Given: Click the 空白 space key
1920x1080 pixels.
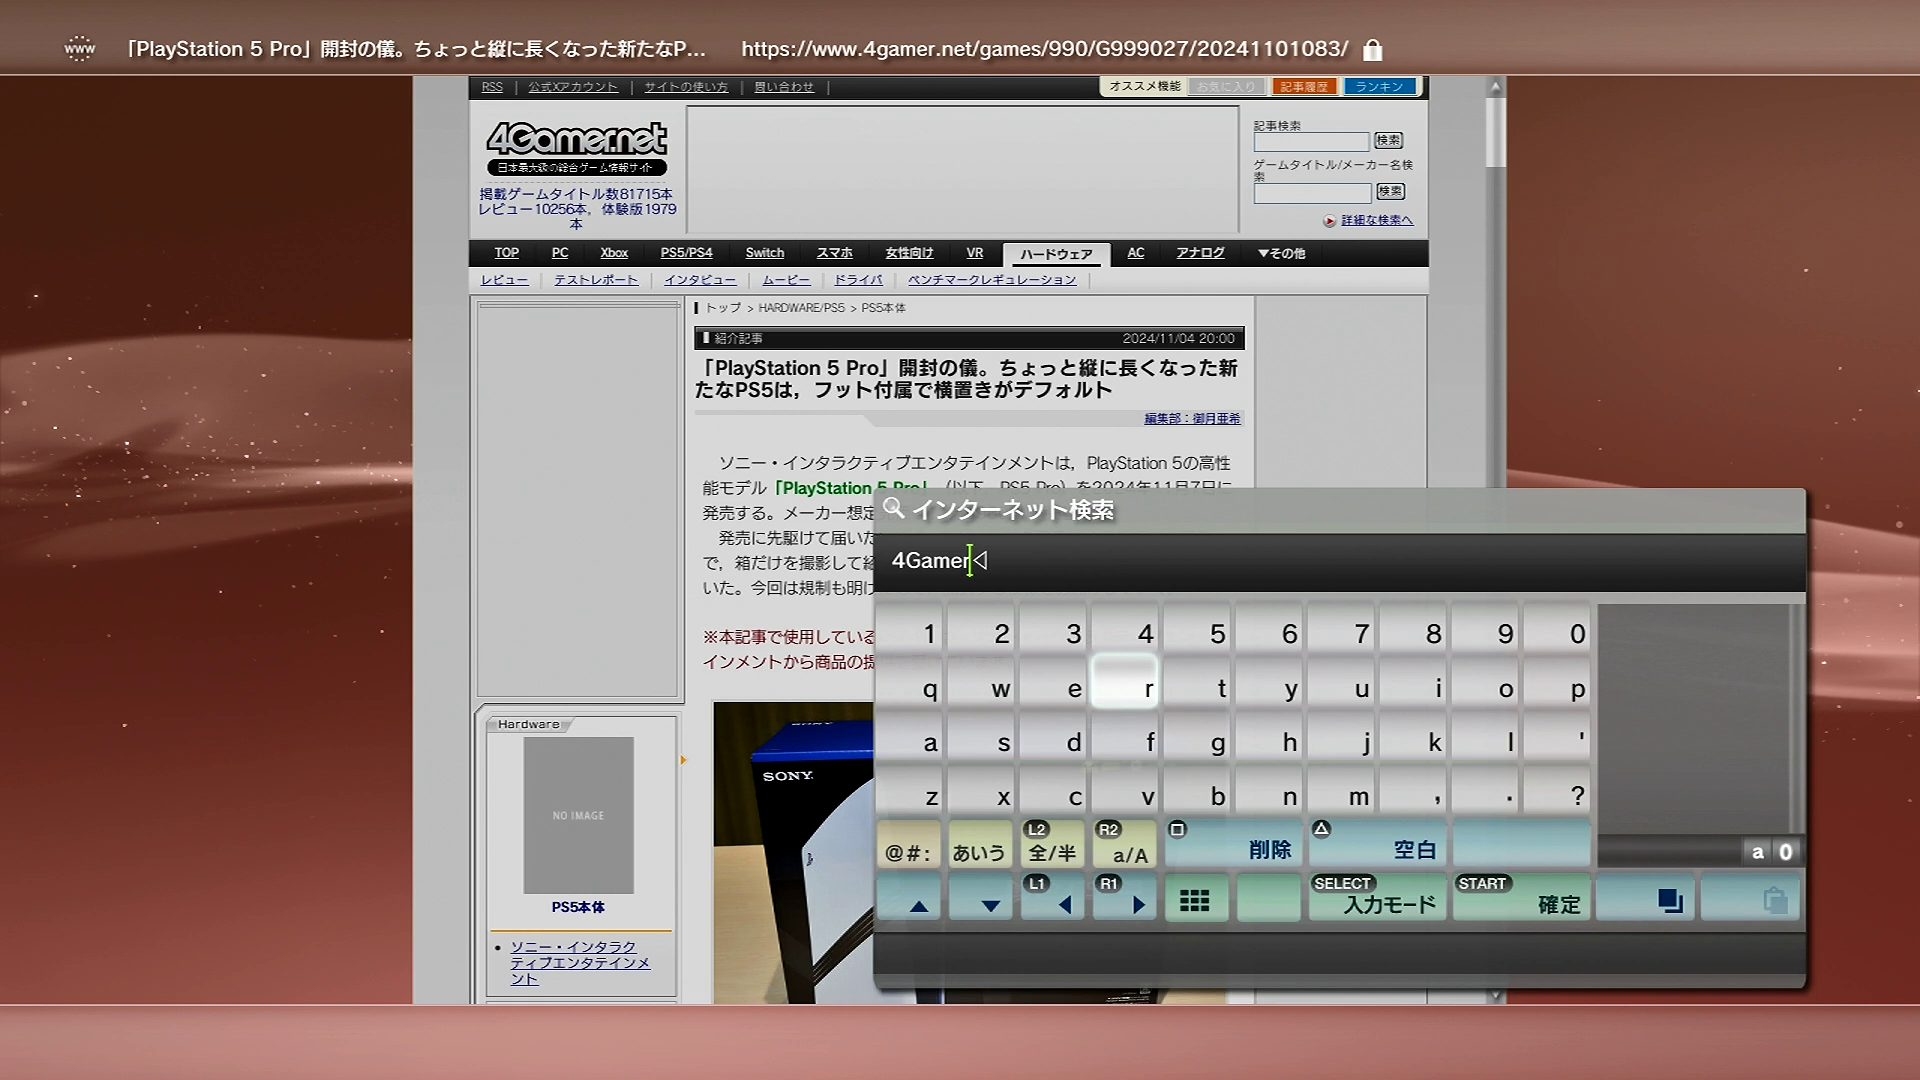Looking at the screenshot, I should (x=1377, y=843).
